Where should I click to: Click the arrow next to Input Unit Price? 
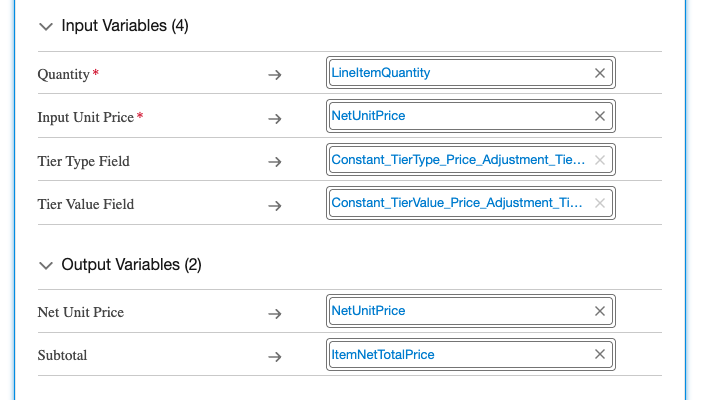coord(275,118)
